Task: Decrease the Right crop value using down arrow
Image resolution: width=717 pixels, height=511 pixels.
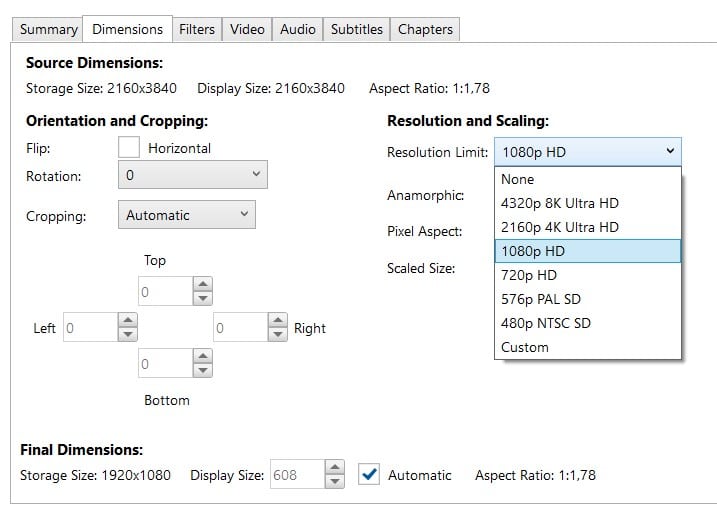Action: click(x=277, y=334)
